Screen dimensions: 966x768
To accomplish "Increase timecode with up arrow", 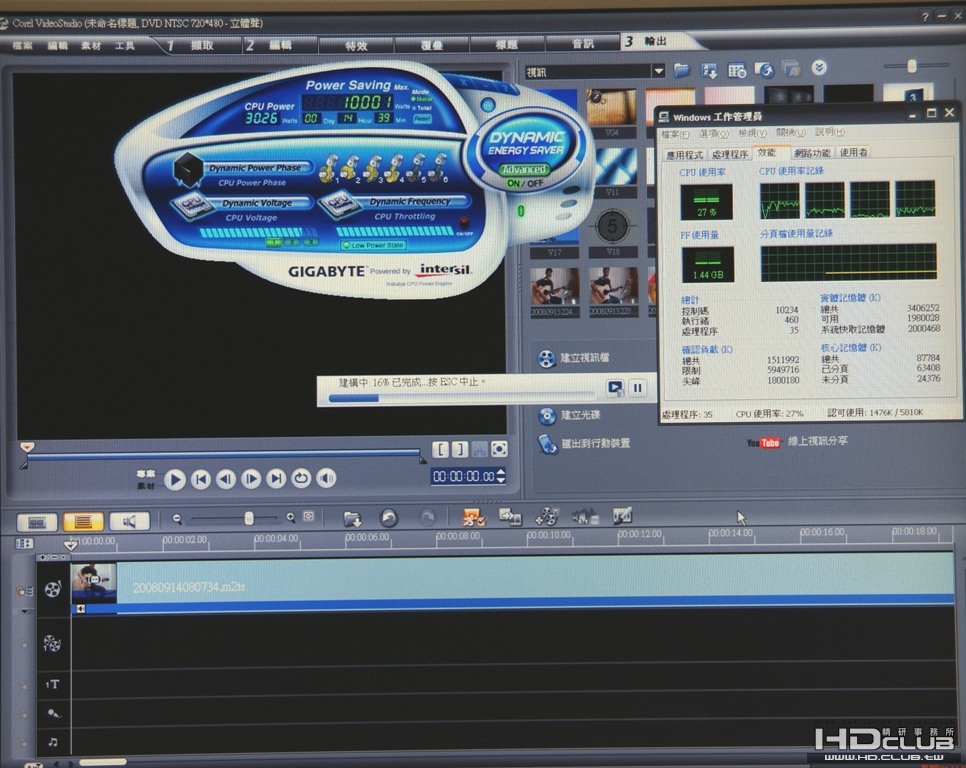I will coord(501,472).
